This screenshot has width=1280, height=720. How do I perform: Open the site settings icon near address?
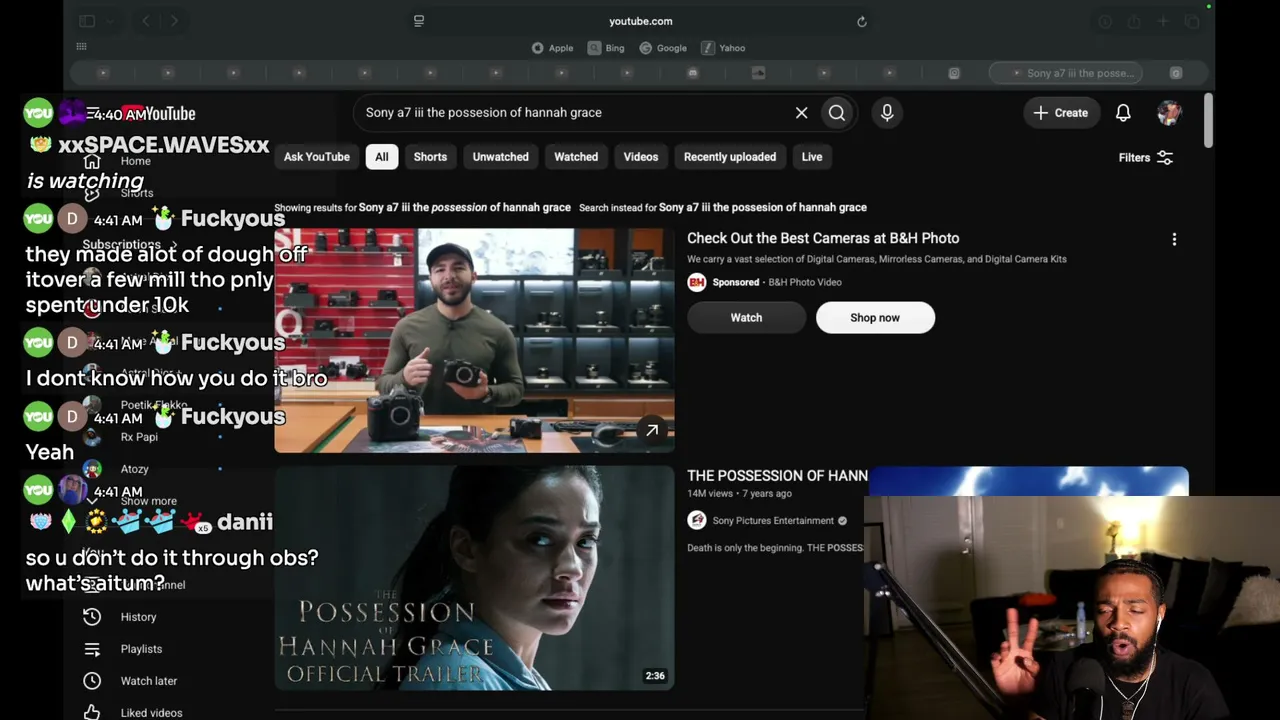[x=419, y=21]
